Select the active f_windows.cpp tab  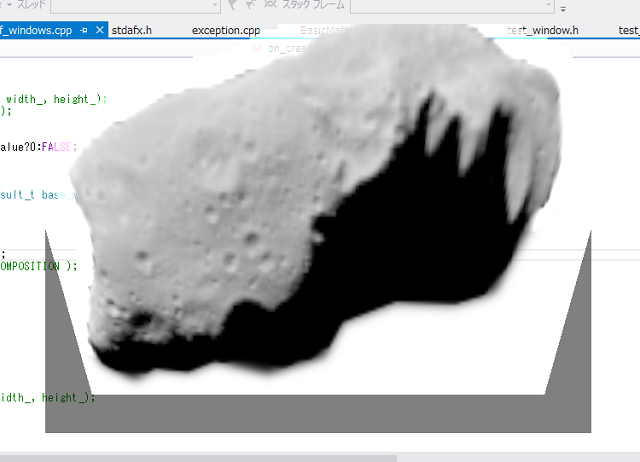[x=36, y=30]
